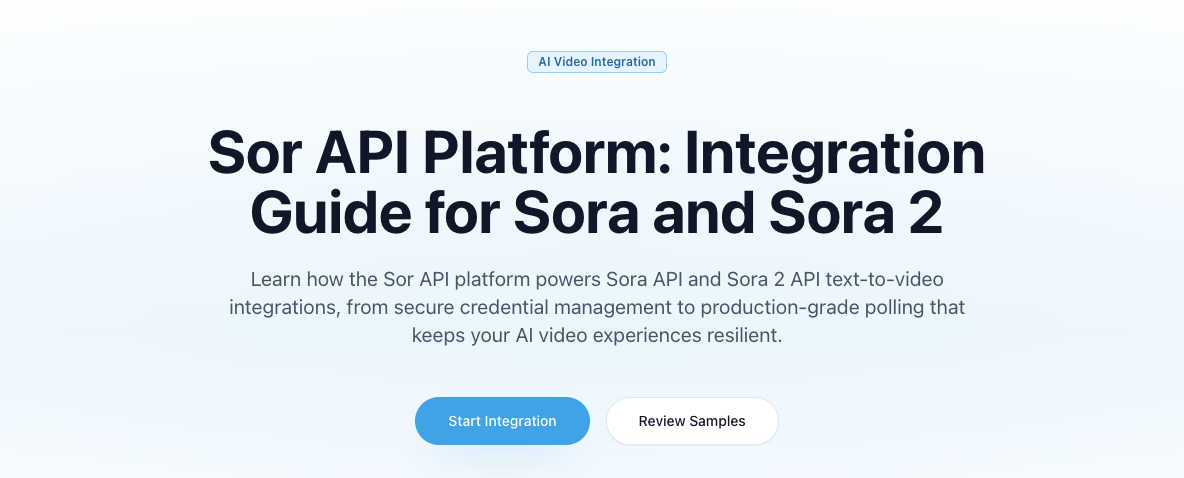This screenshot has width=1184, height=478.
Task: Click the Start Integration button
Action: pos(502,421)
